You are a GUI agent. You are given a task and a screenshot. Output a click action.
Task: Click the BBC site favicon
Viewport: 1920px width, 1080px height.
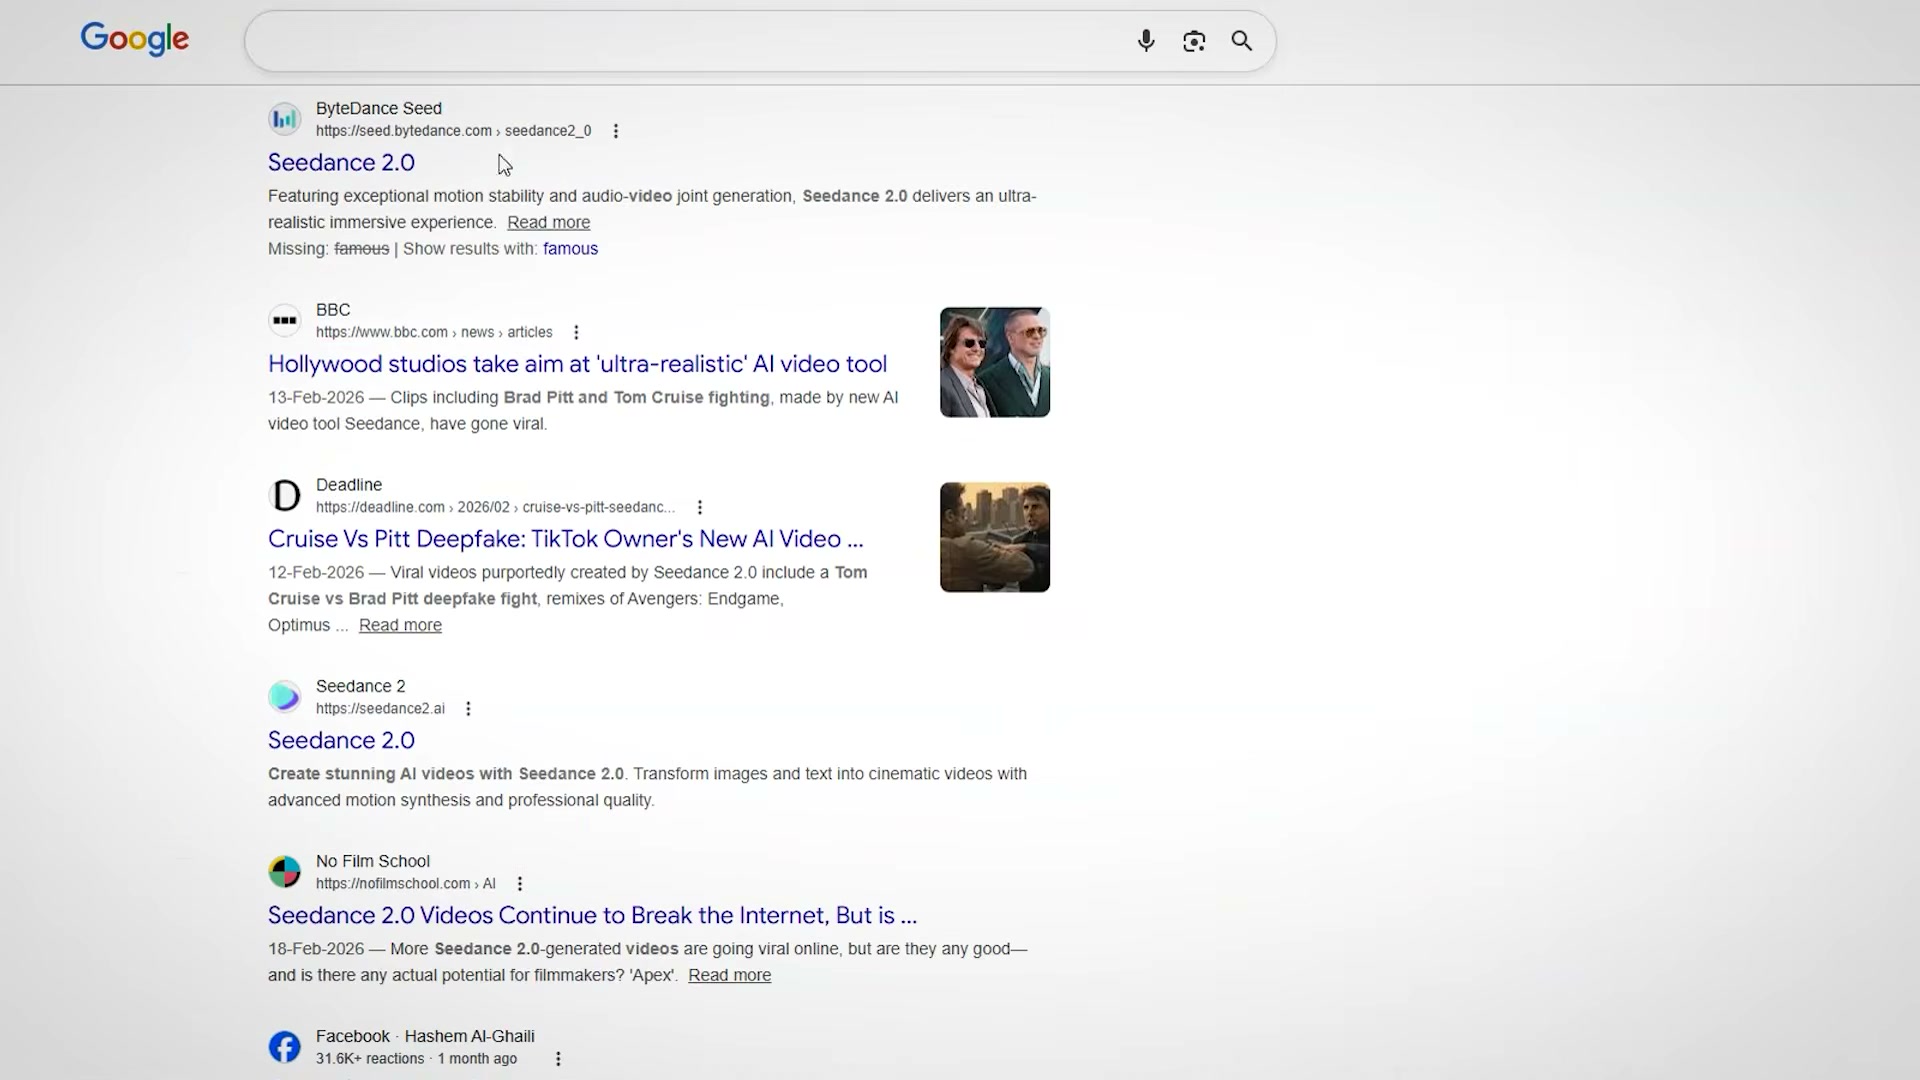coord(285,321)
